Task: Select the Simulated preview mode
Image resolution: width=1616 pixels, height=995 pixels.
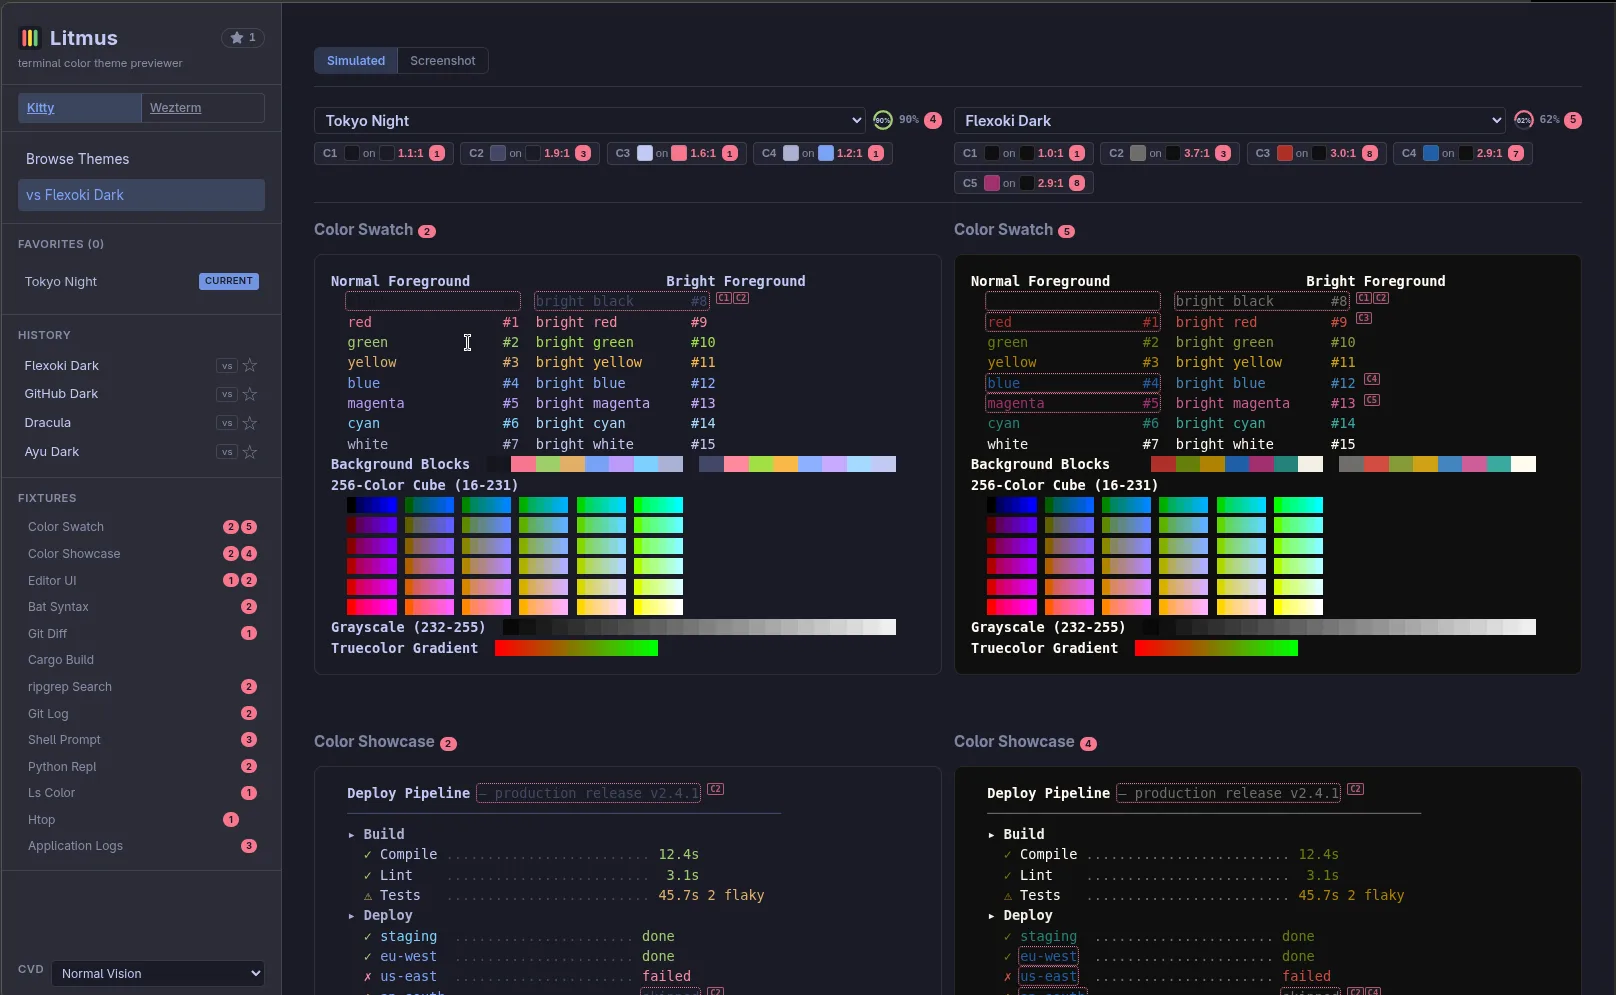Action: pyautogui.click(x=356, y=61)
